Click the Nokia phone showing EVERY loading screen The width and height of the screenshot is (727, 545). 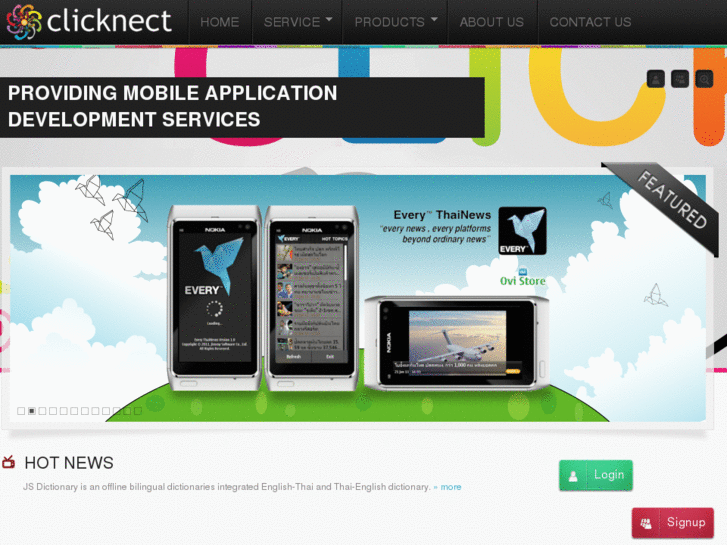[214, 297]
